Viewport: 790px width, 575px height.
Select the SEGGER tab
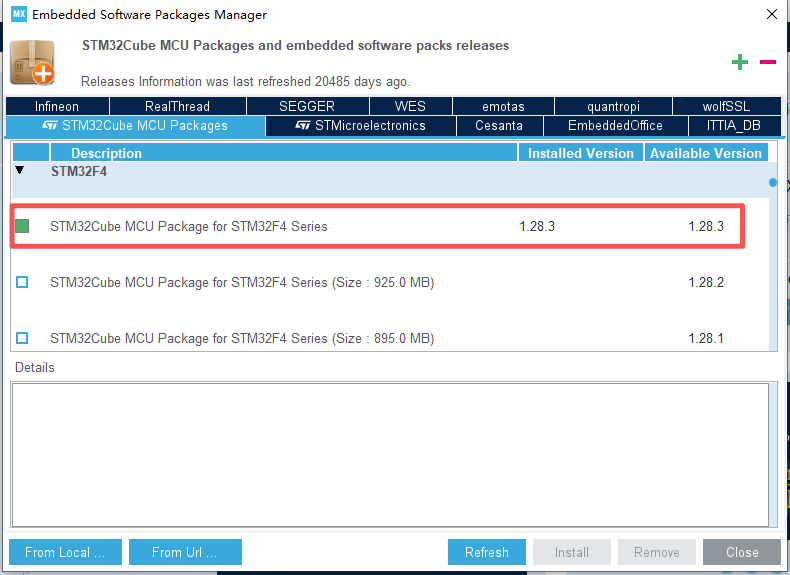coord(307,106)
